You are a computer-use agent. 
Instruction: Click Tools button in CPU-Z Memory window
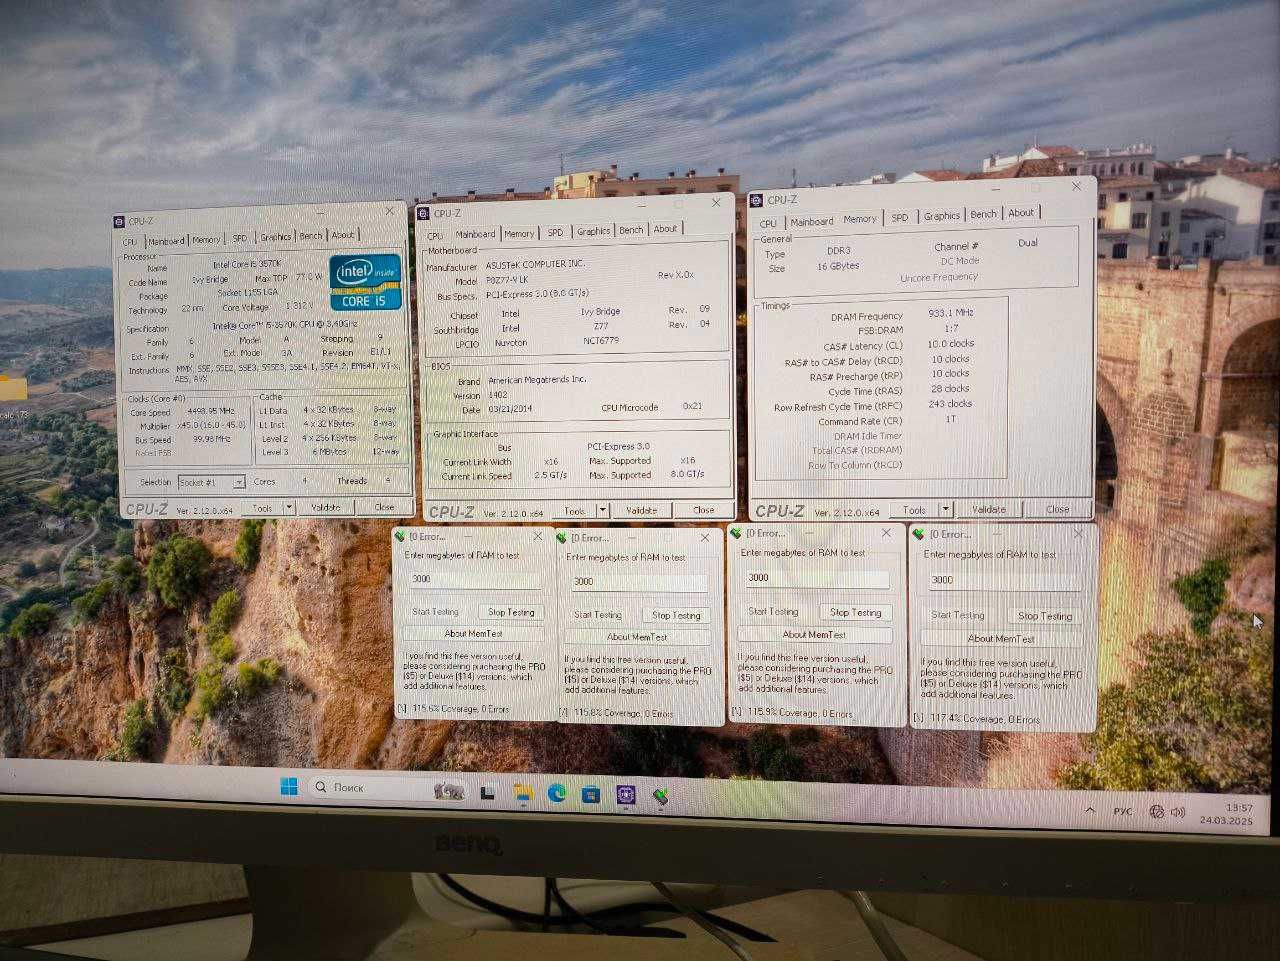(914, 510)
